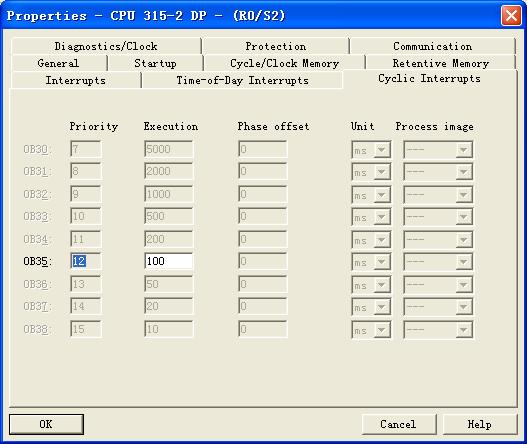Open the OB30 process image dropdown
The image size is (527, 444).
tap(438, 150)
